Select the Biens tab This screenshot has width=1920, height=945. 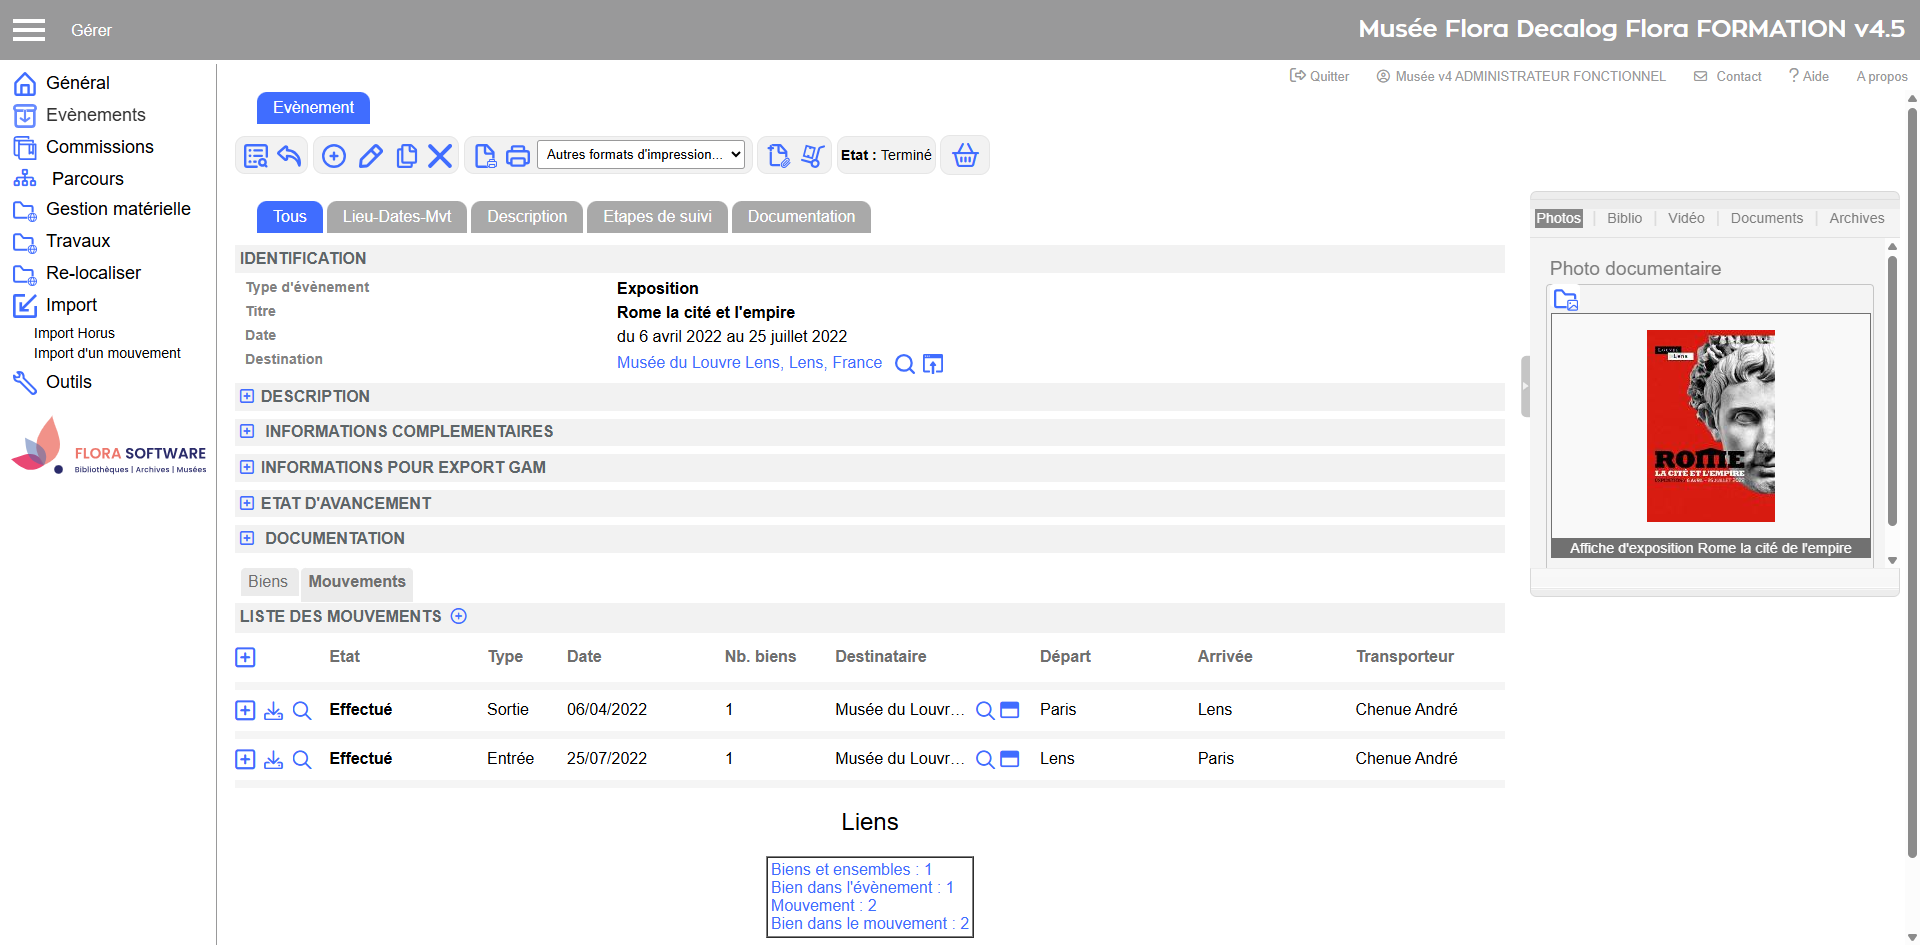click(268, 582)
